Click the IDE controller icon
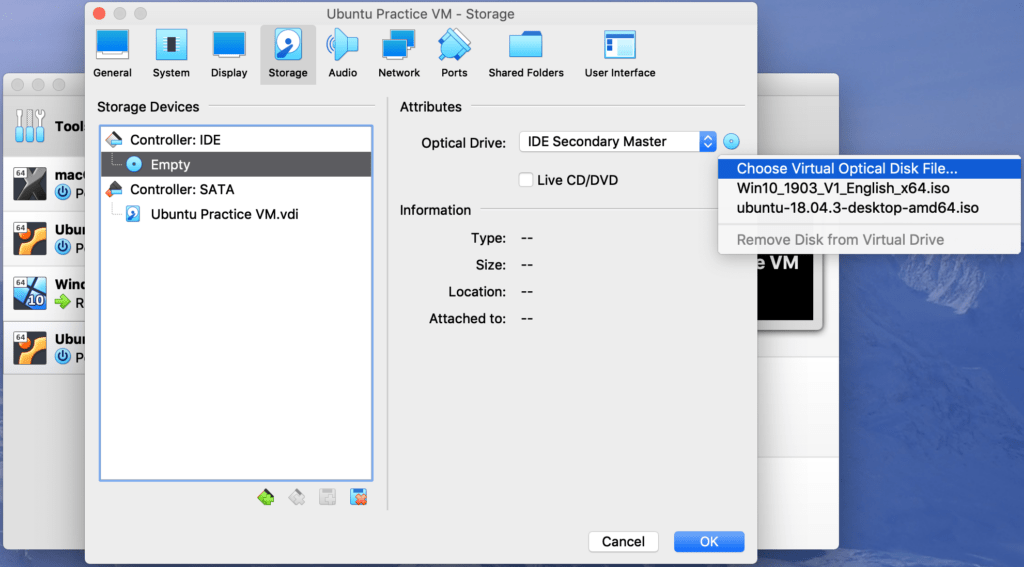Image resolution: width=1024 pixels, height=567 pixels. coord(114,139)
